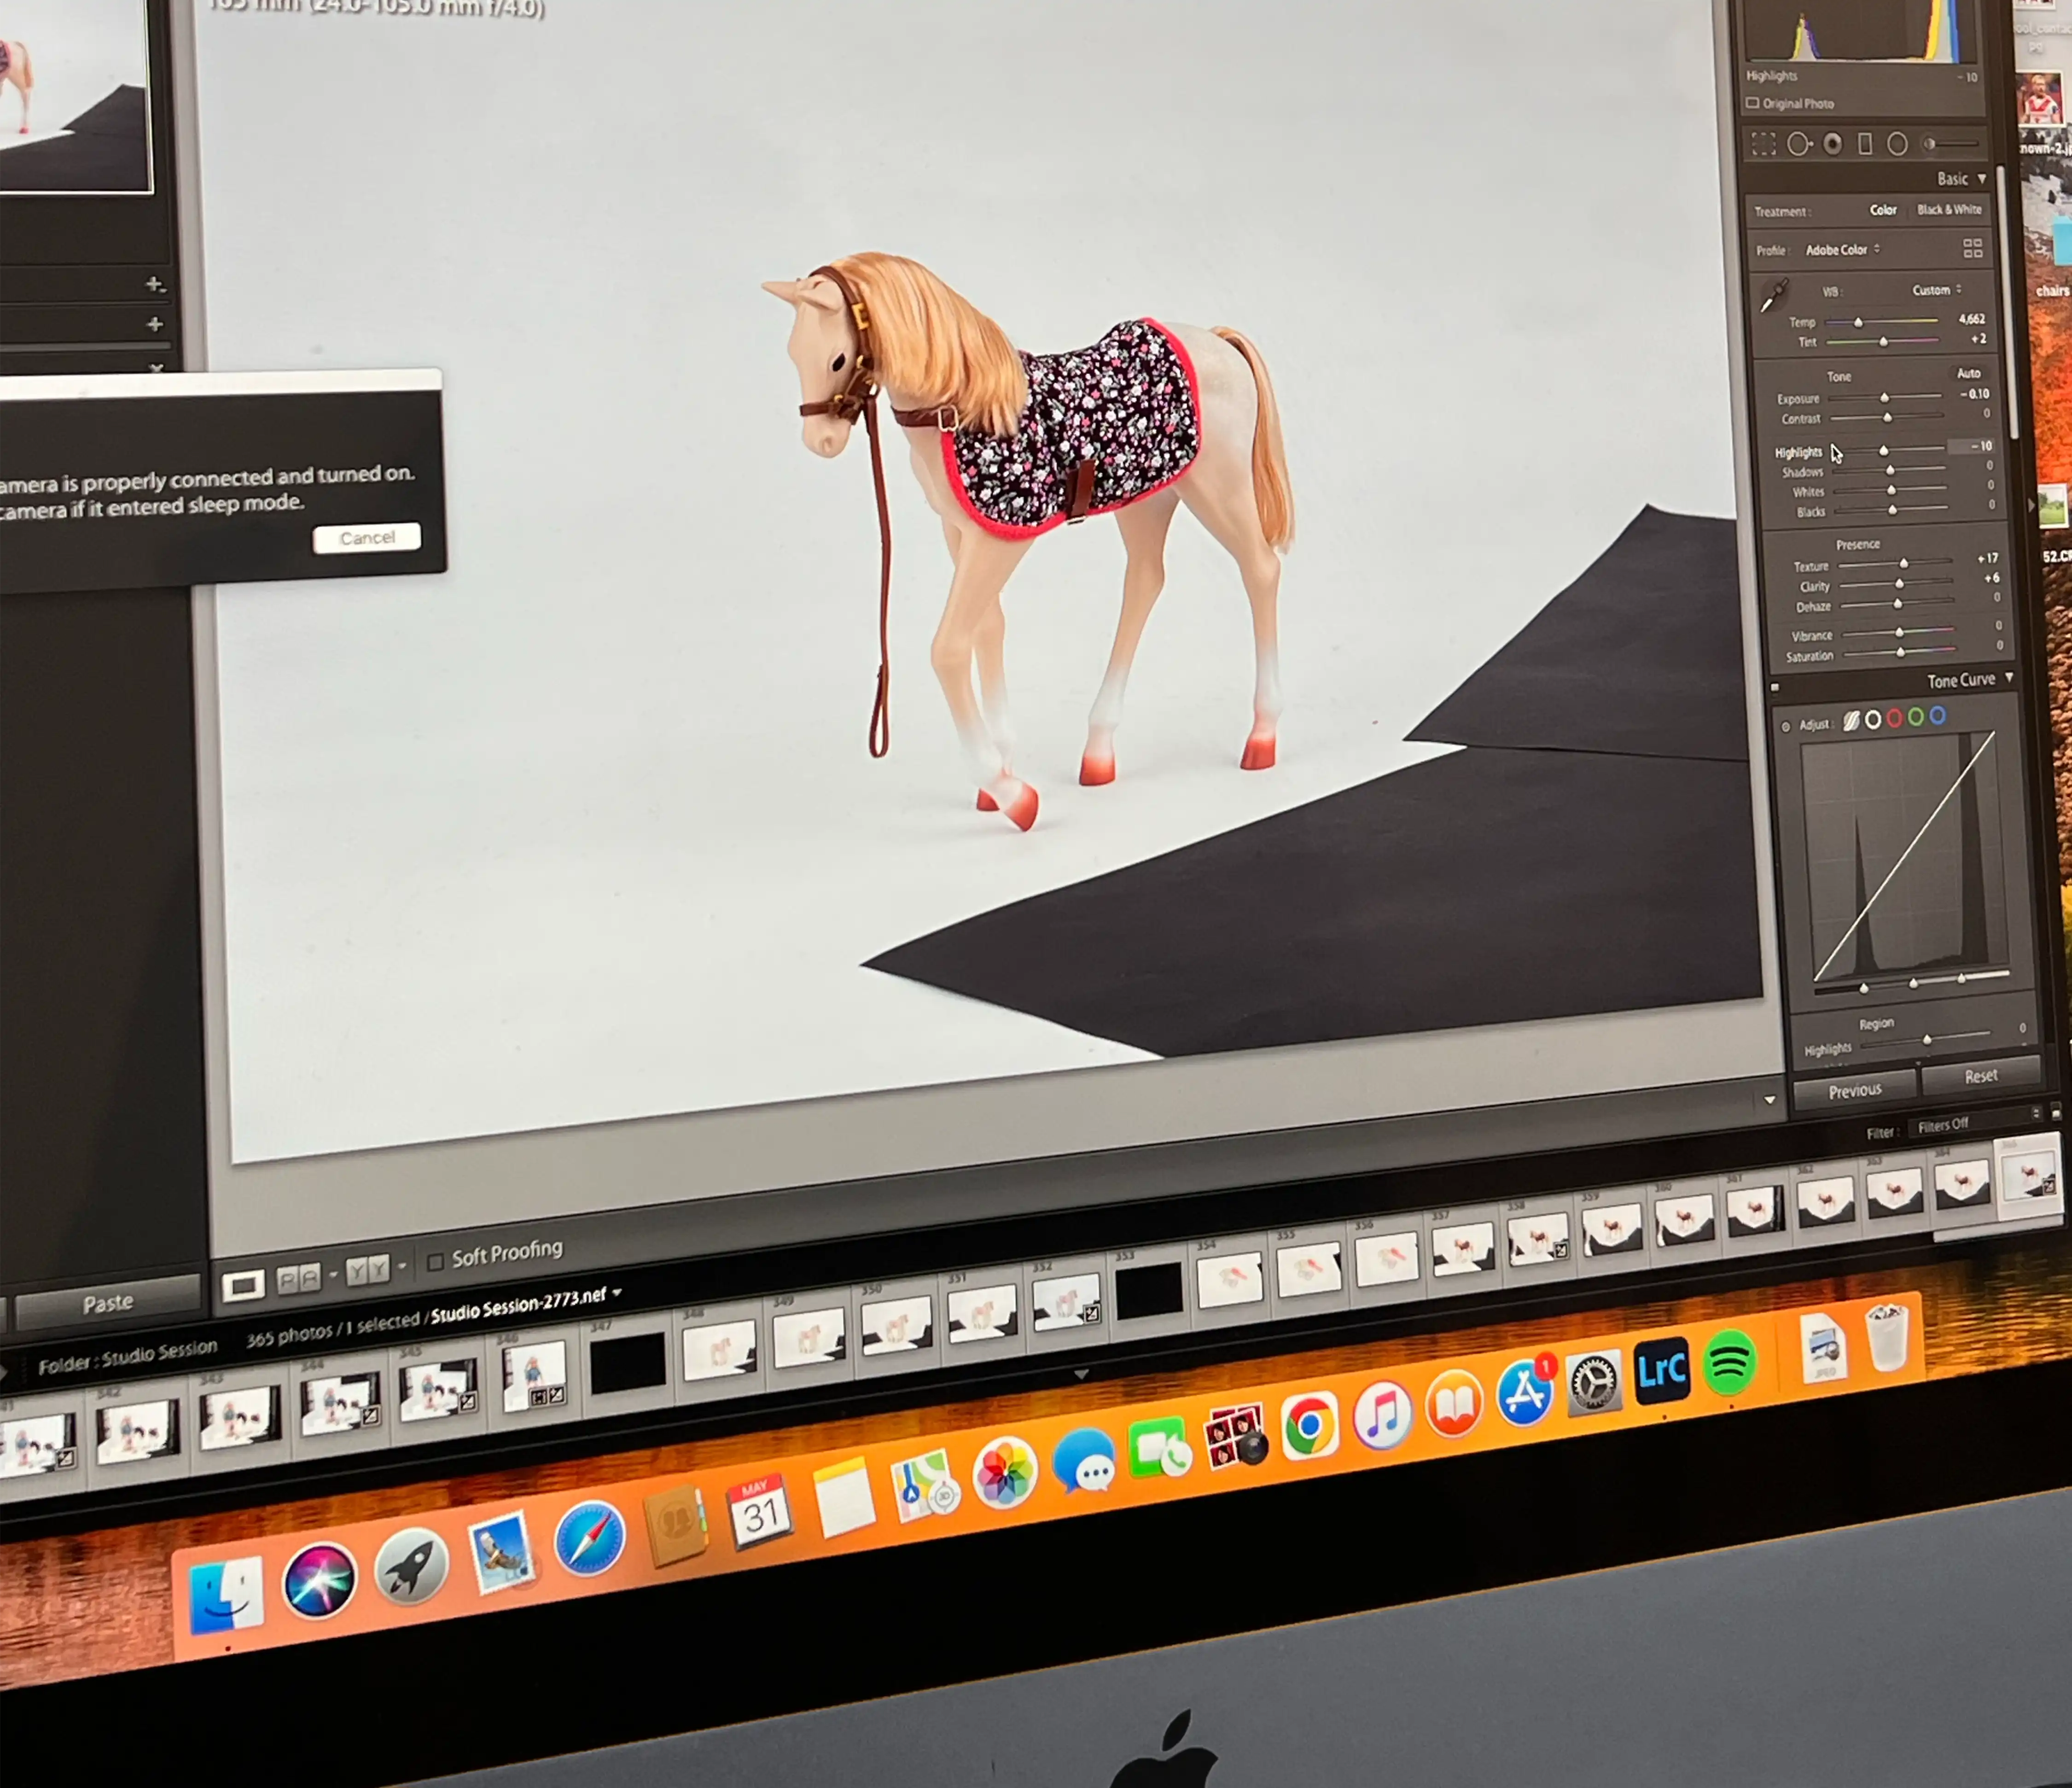
Task: Open Spotify from the Dock
Action: pyautogui.click(x=1730, y=1362)
